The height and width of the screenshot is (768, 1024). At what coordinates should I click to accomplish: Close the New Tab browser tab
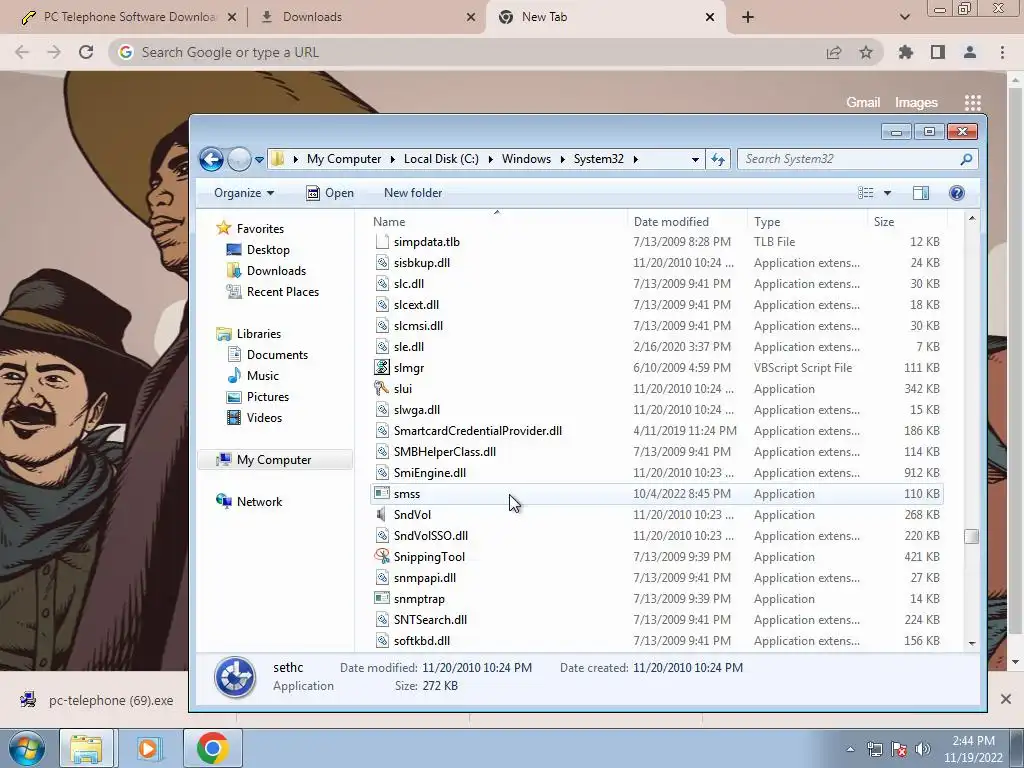pyautogui.click(x=710, y=17)
